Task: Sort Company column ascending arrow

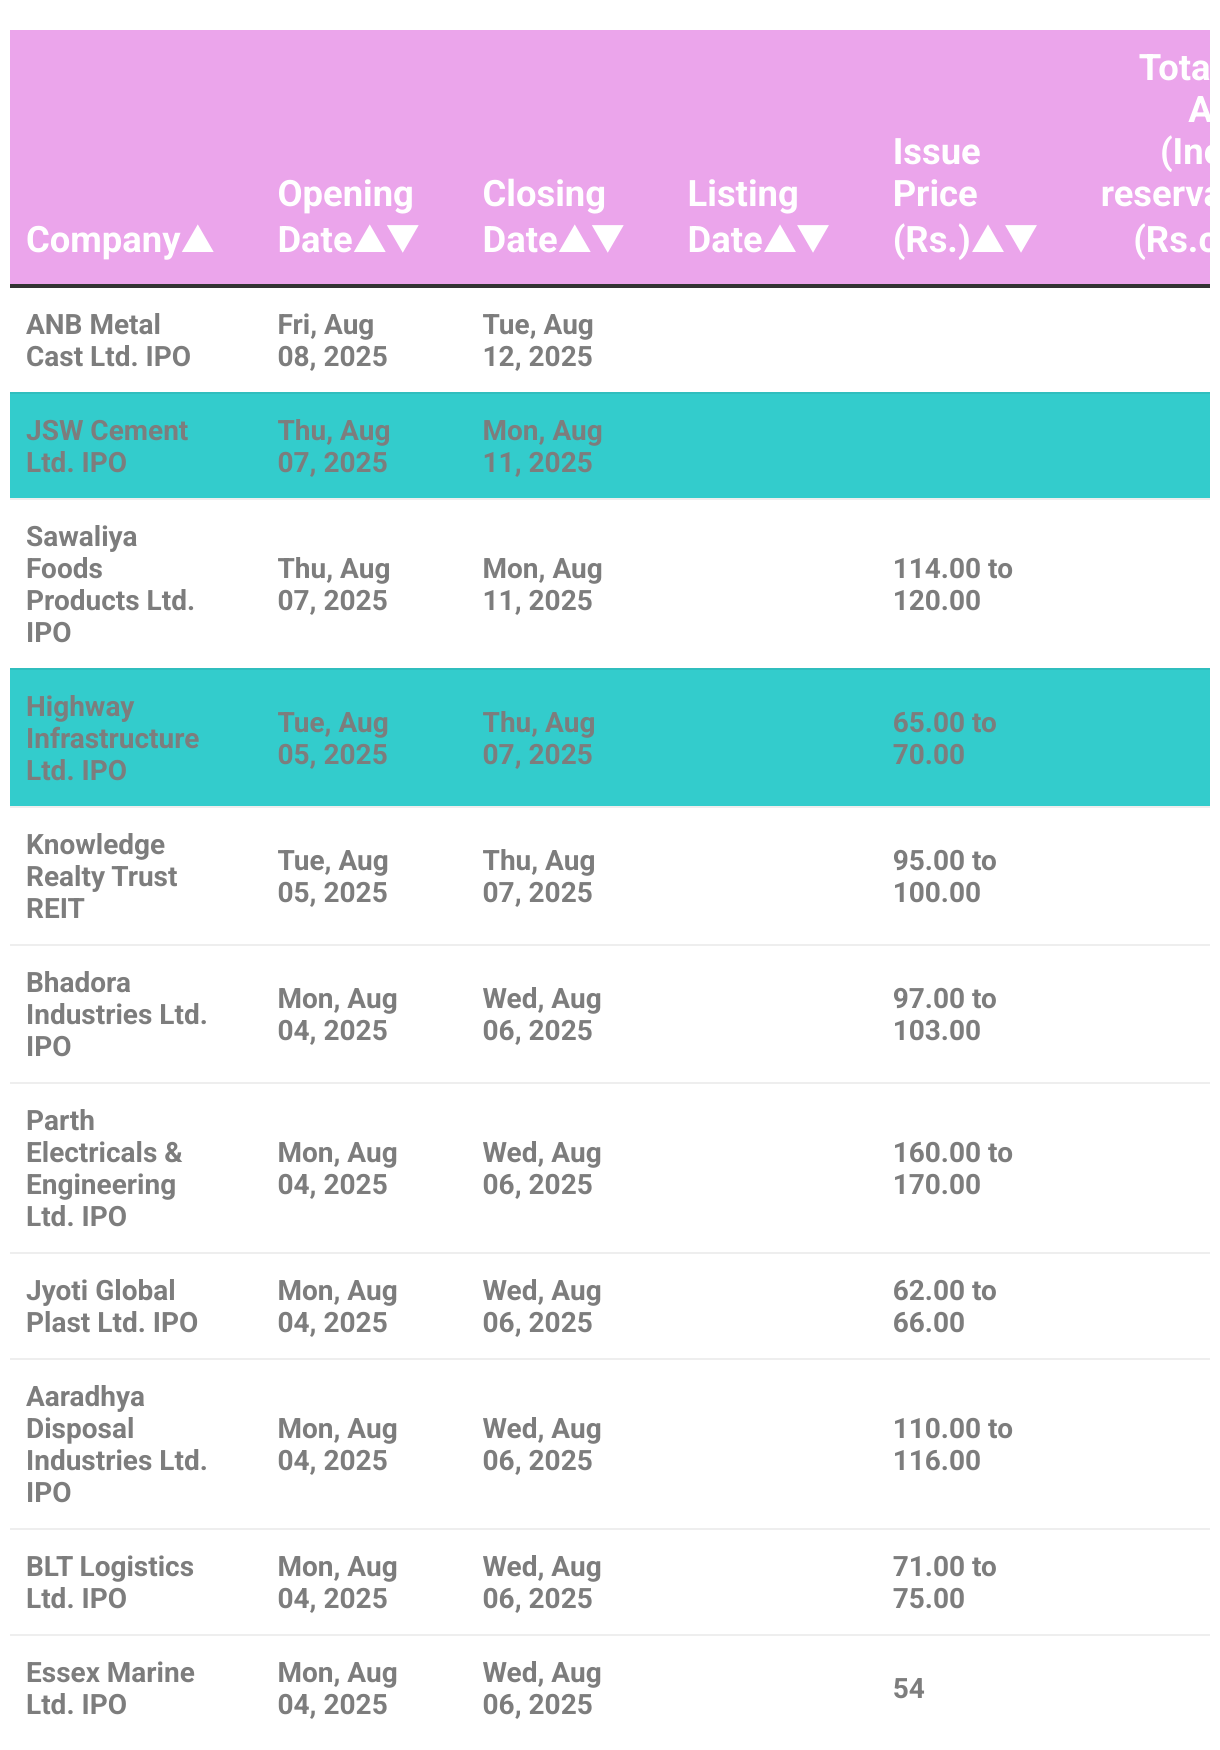Action: coord(198,239)
